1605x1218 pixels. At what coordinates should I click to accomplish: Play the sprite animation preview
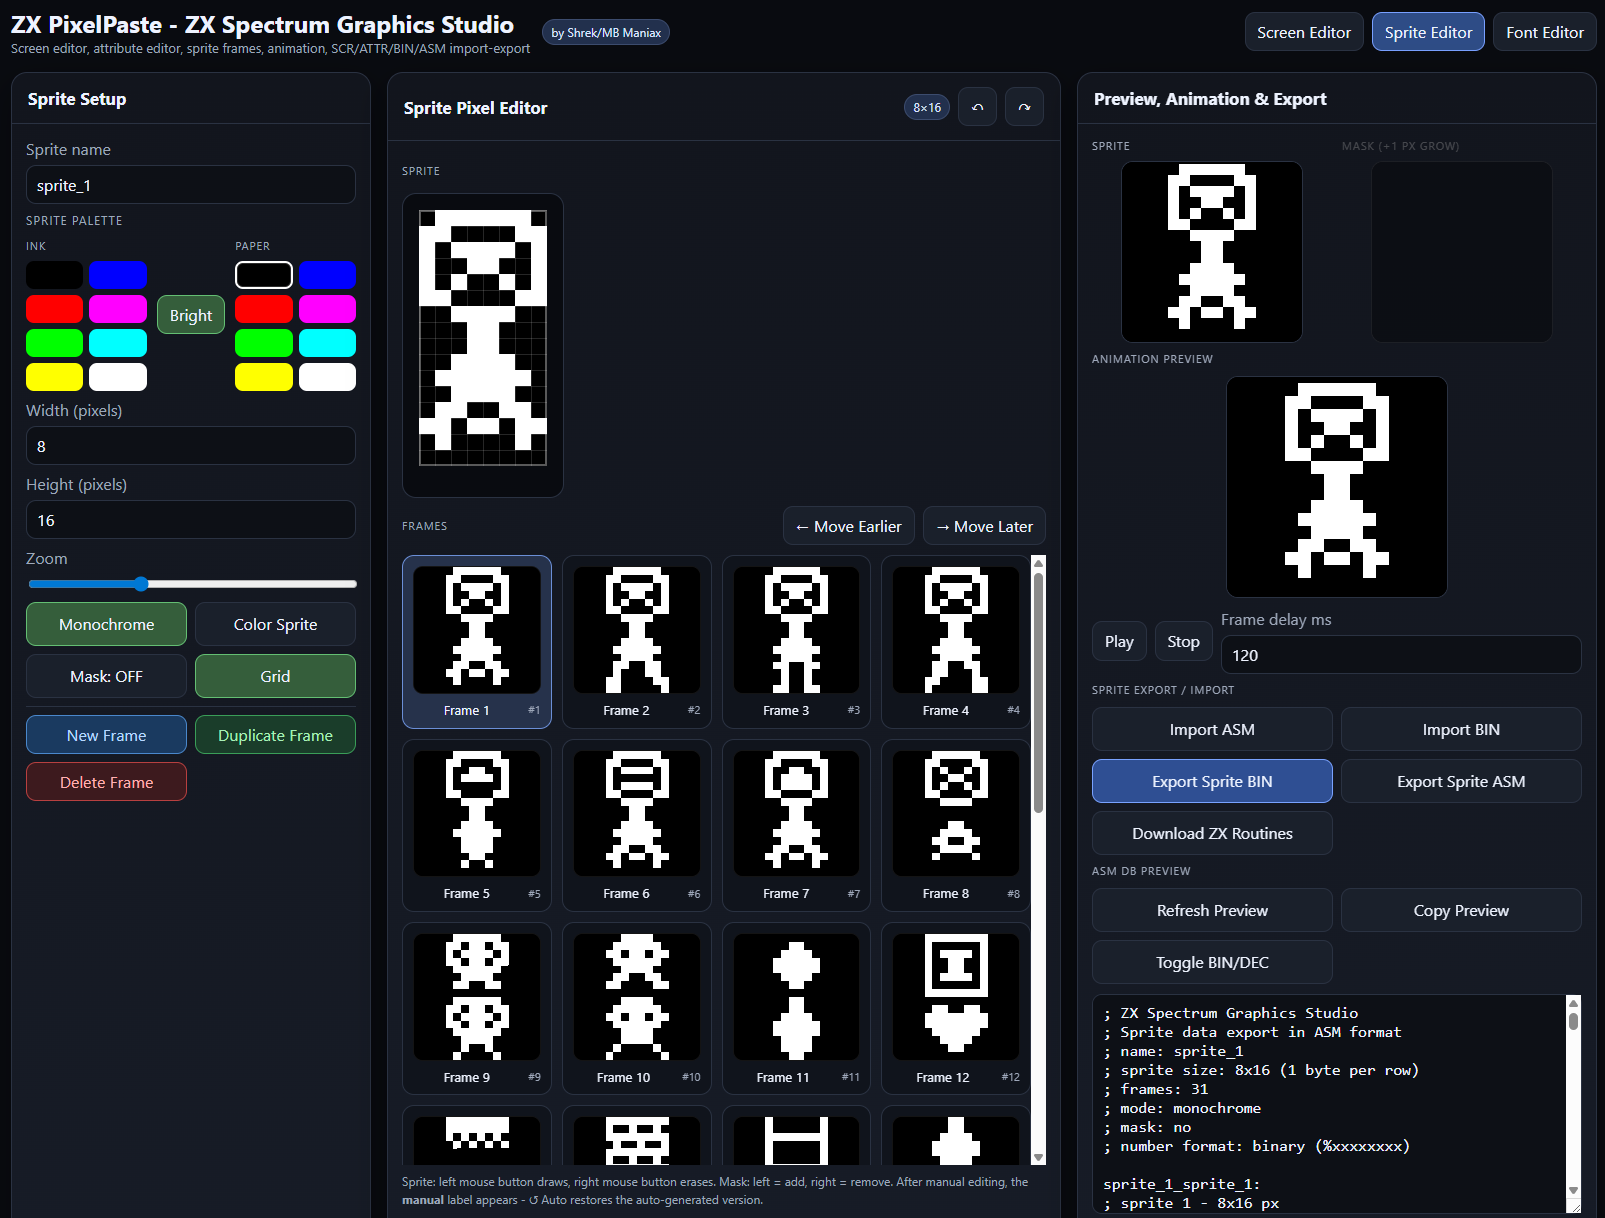click(1118, 641)
